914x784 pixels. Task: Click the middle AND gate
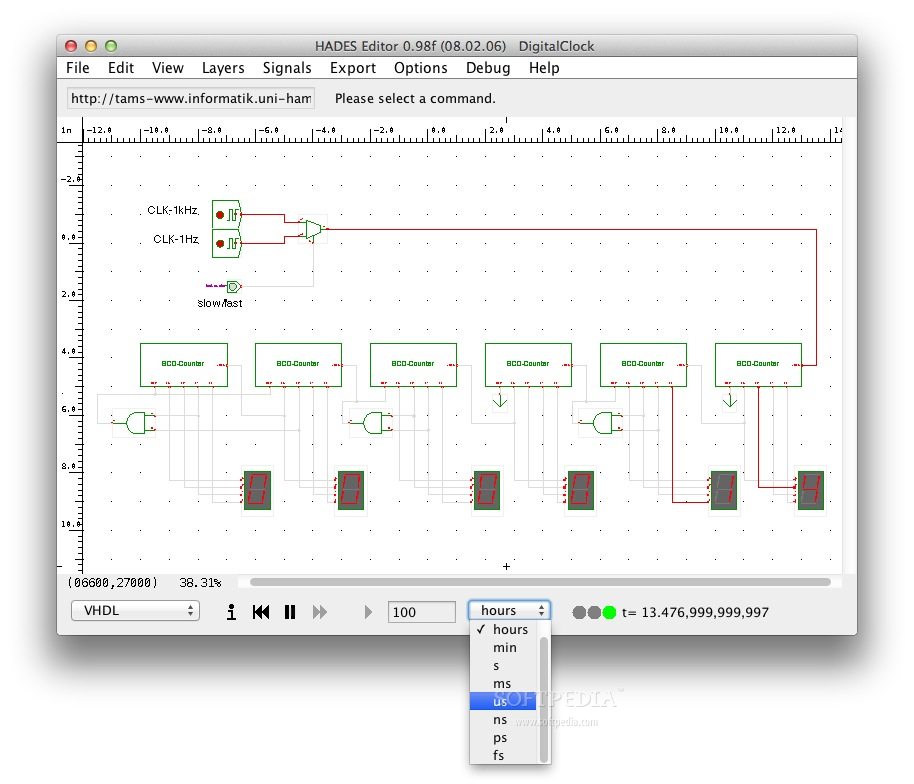pyautogui.click(x=372, y=423)
